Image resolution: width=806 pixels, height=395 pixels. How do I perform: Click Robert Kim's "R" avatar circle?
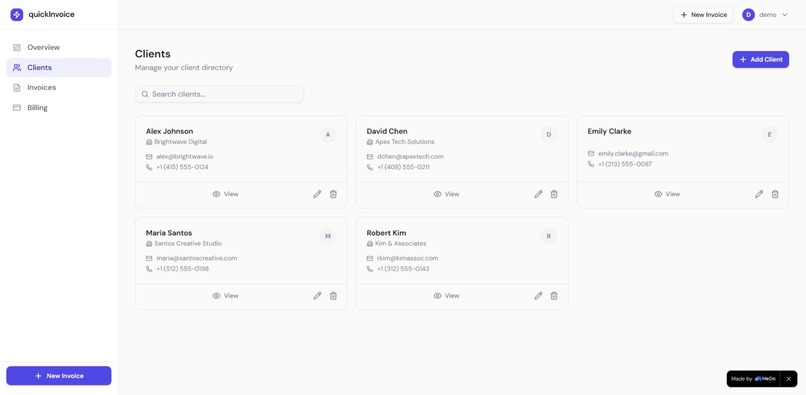[548, 237]
